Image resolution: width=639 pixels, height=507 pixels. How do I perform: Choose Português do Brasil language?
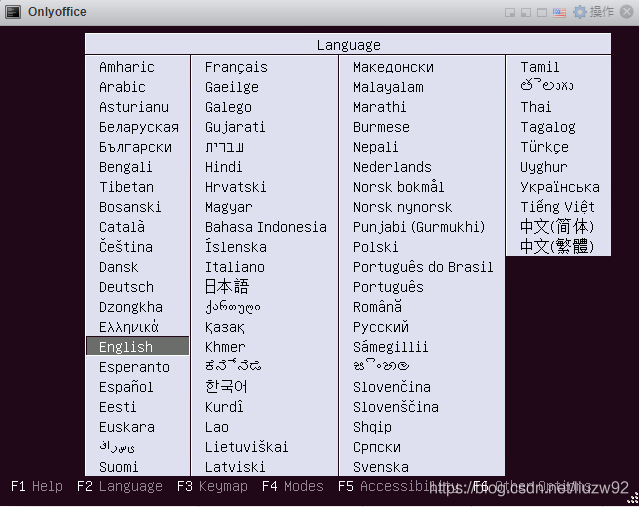point(423,267)
